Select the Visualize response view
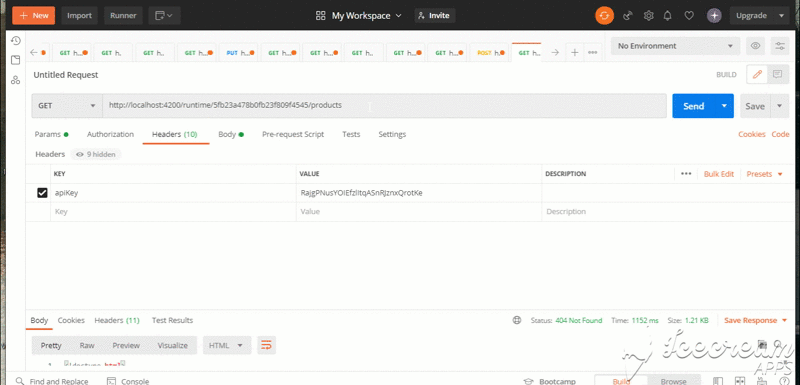The height and width of the screenshot is (385, 800). [x=172, y=345]
